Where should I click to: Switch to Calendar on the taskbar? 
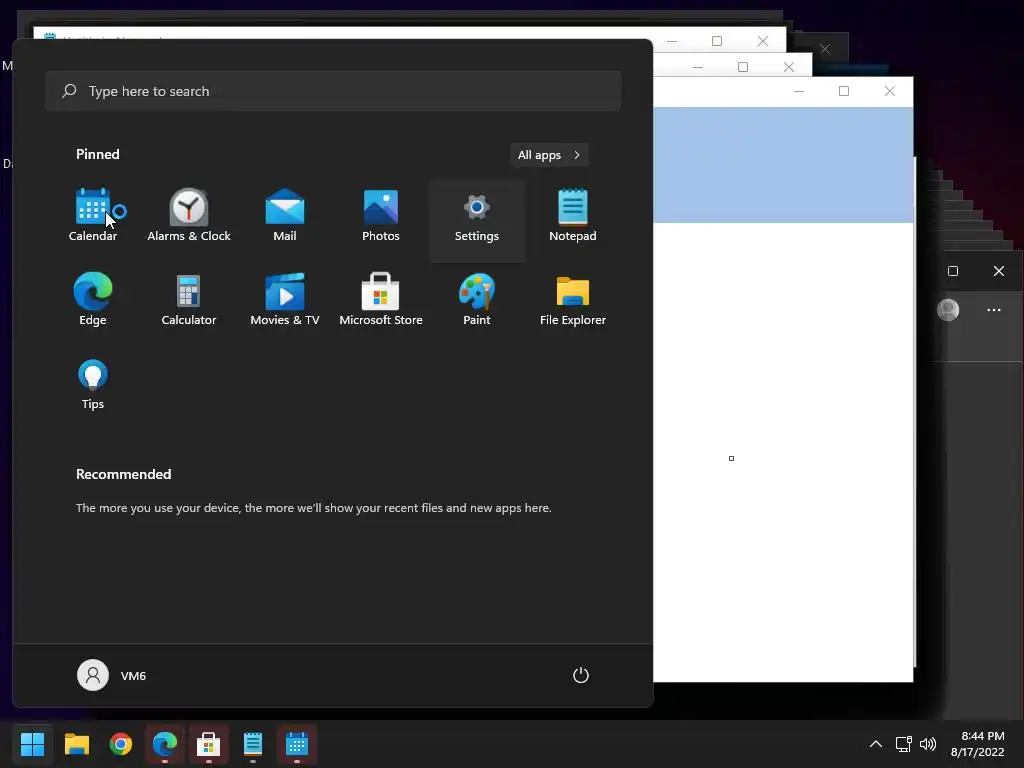tap(297, 744)
